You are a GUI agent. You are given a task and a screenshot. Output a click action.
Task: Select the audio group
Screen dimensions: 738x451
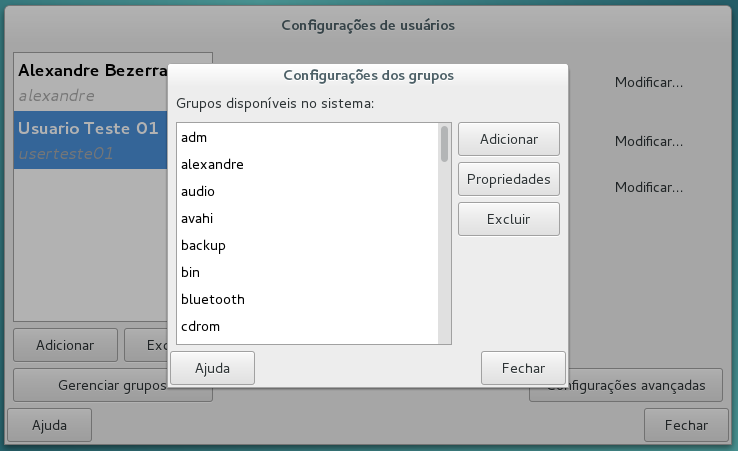pyautogui.click(x=307, y=191)
